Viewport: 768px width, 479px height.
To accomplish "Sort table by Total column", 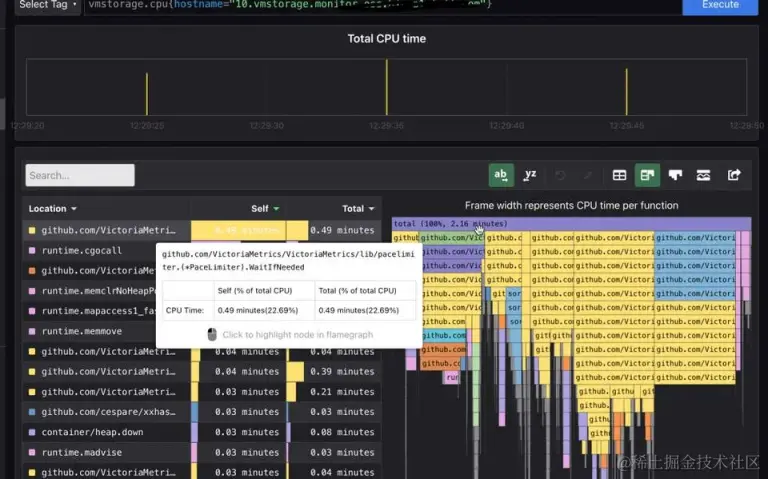I will pos(358,209).
